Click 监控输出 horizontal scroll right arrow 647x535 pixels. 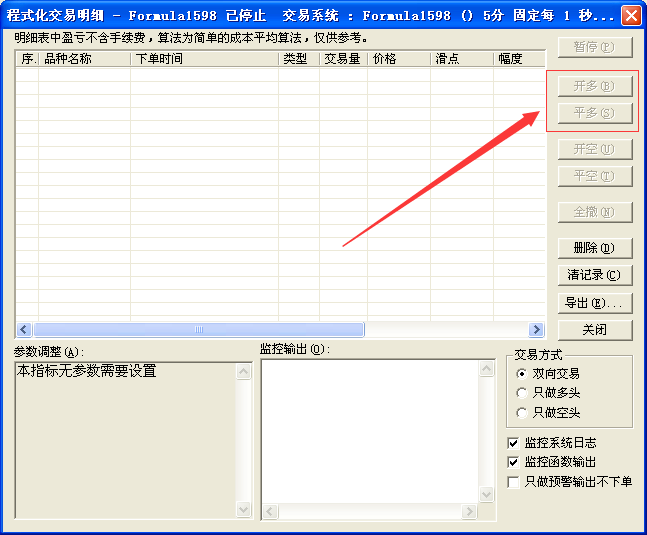coord(469,511)
